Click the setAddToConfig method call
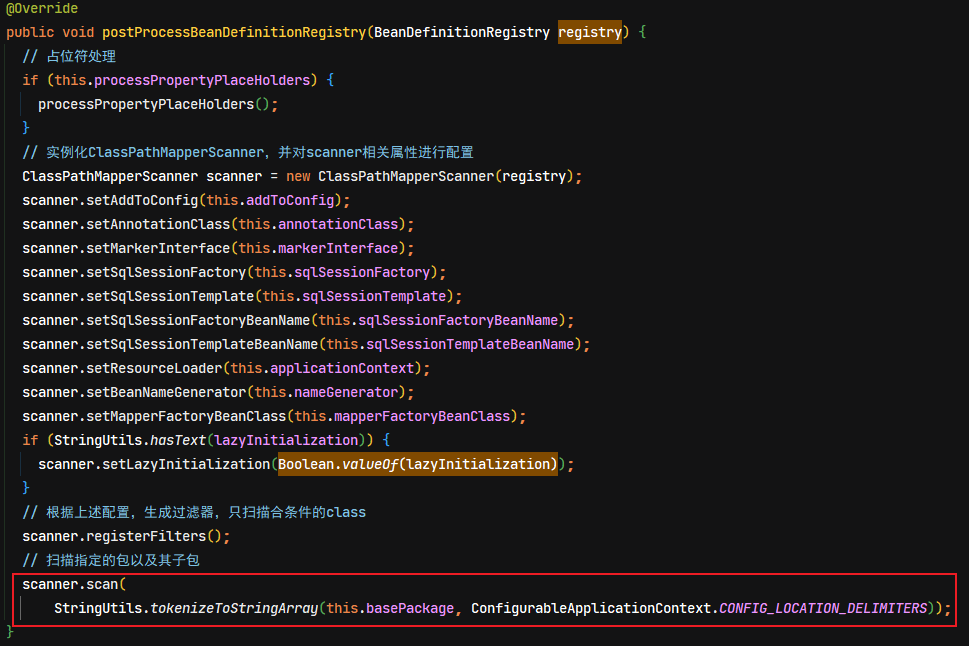 coord(142,200)
